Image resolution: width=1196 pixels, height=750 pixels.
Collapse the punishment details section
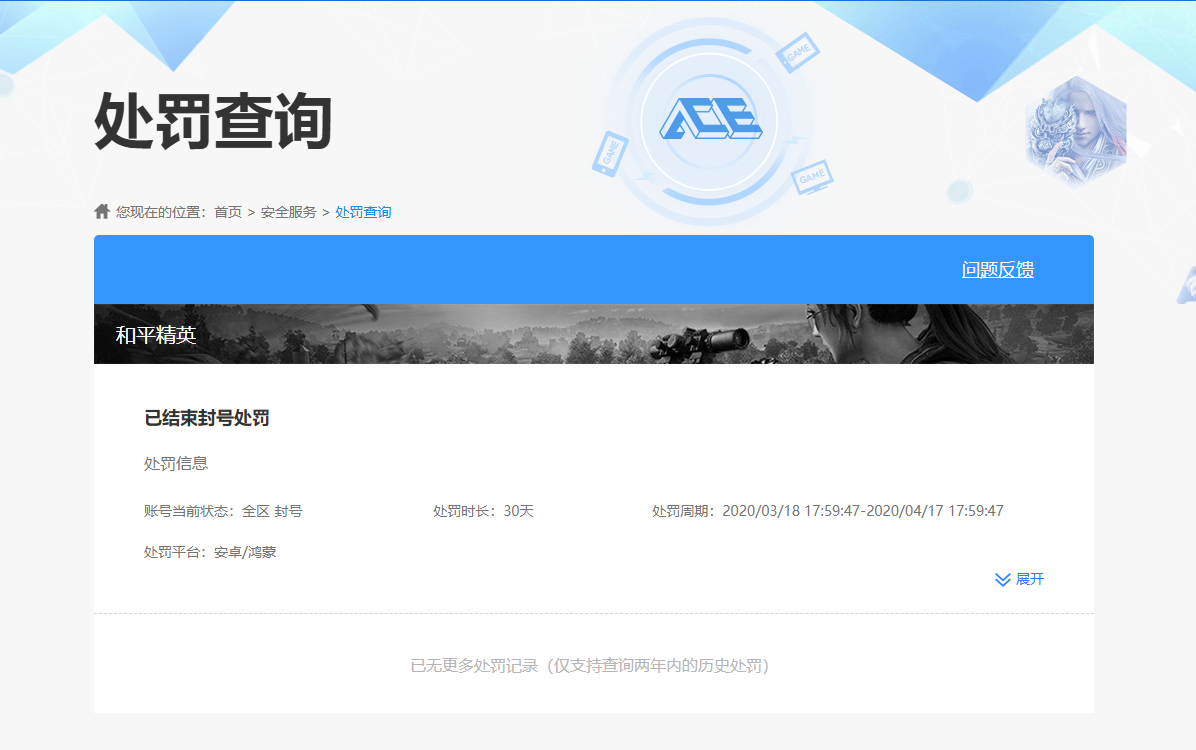[1018, 580]
